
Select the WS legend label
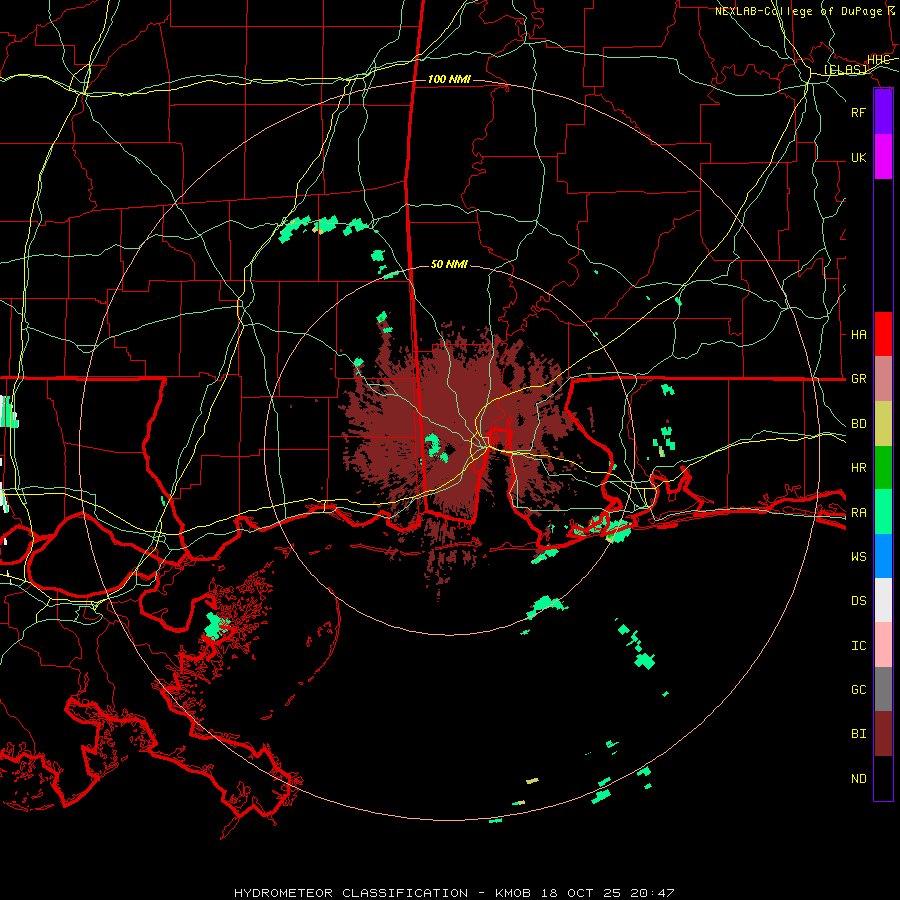pos(859,556)
